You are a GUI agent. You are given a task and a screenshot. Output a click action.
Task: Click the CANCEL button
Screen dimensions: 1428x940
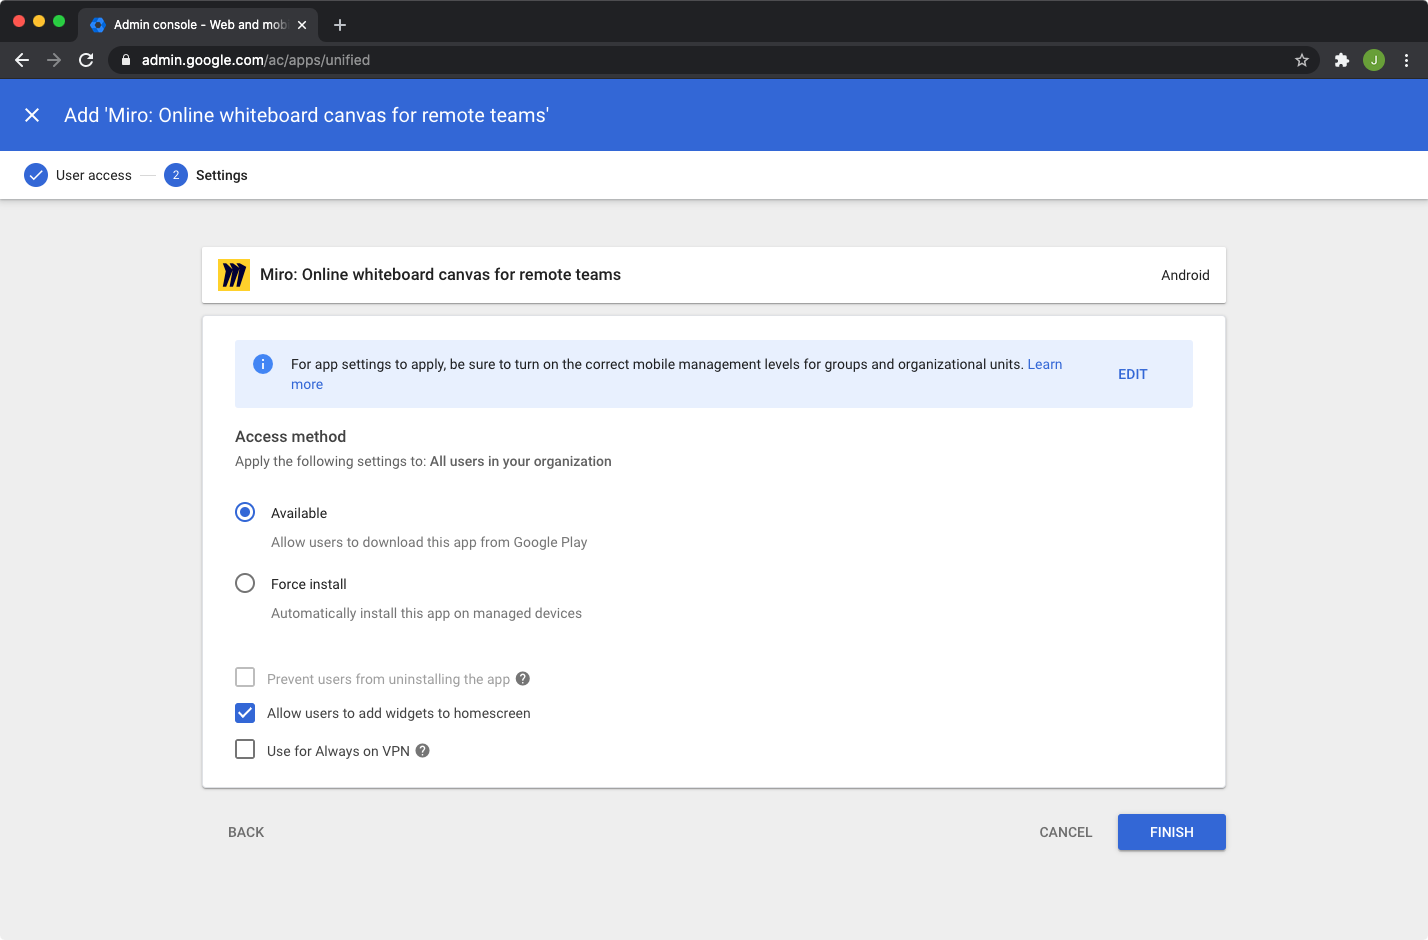1066,832
